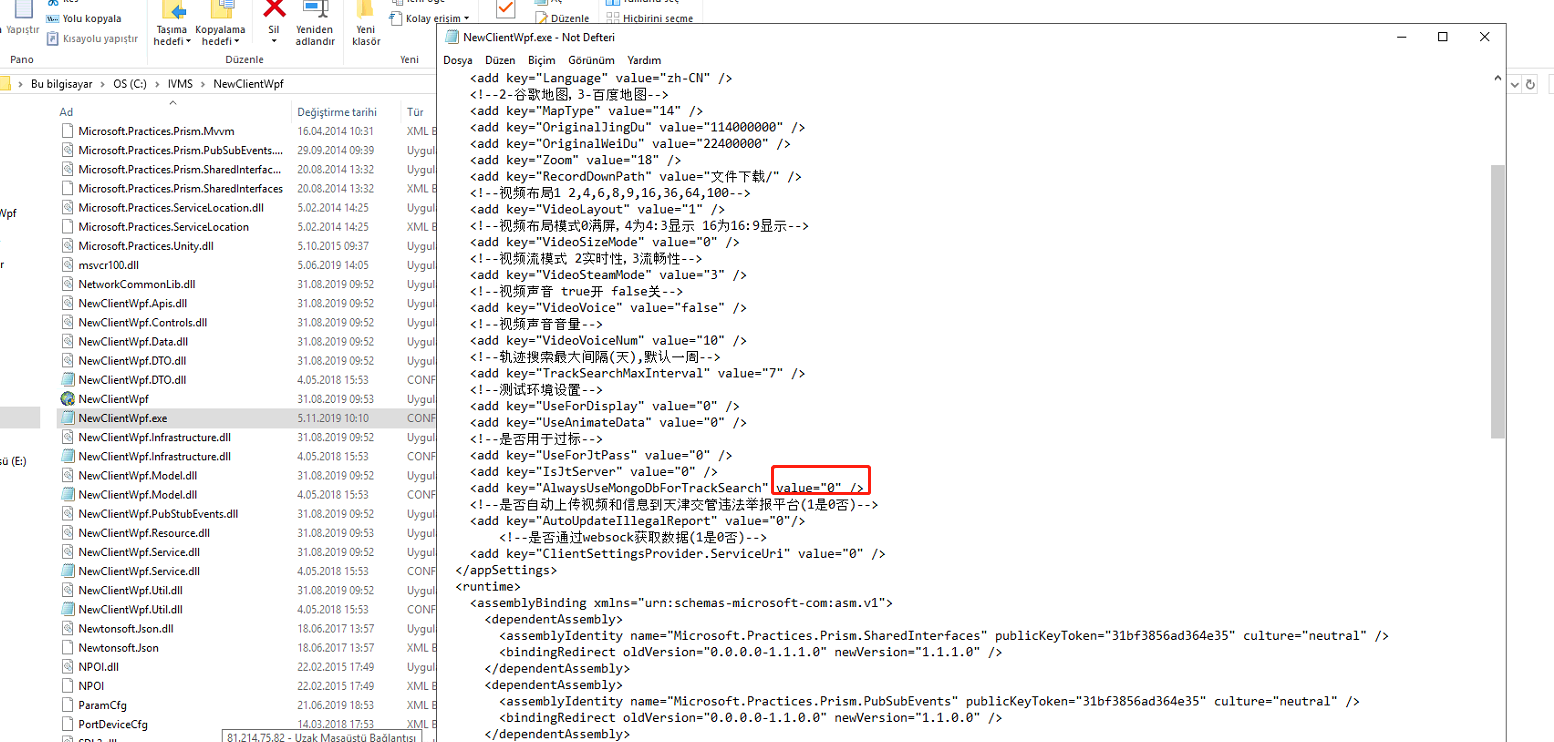Click the Notepad scrollbar up arrow

tap(1497, 78)
